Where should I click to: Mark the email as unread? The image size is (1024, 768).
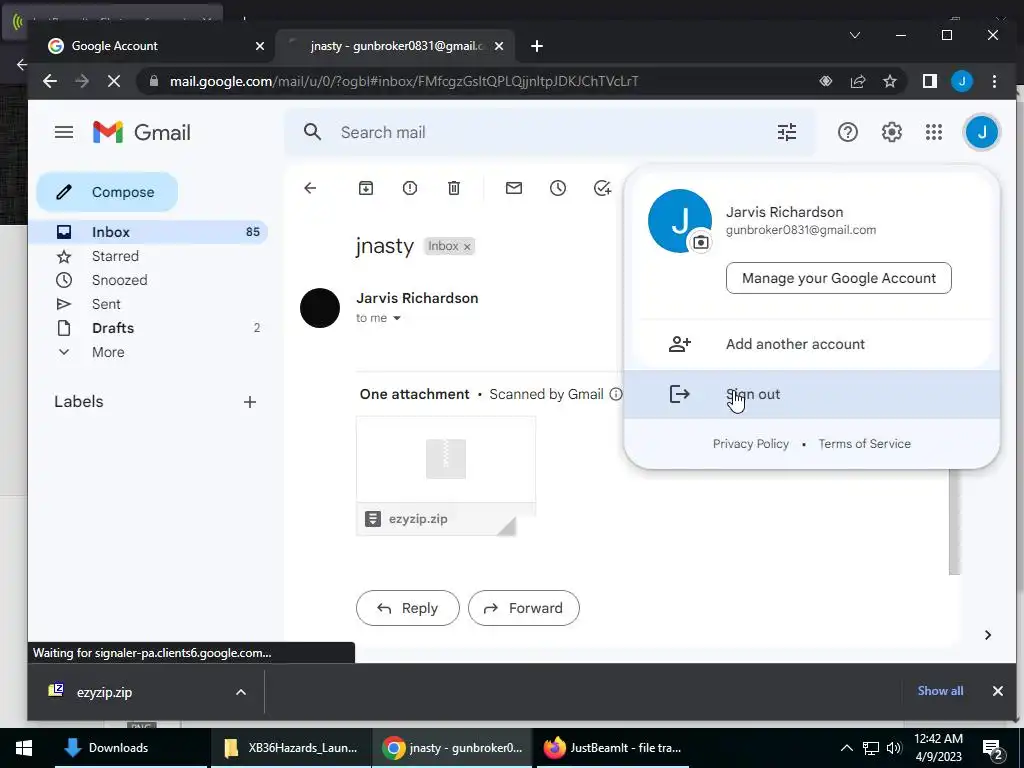(x=514, y=188)
